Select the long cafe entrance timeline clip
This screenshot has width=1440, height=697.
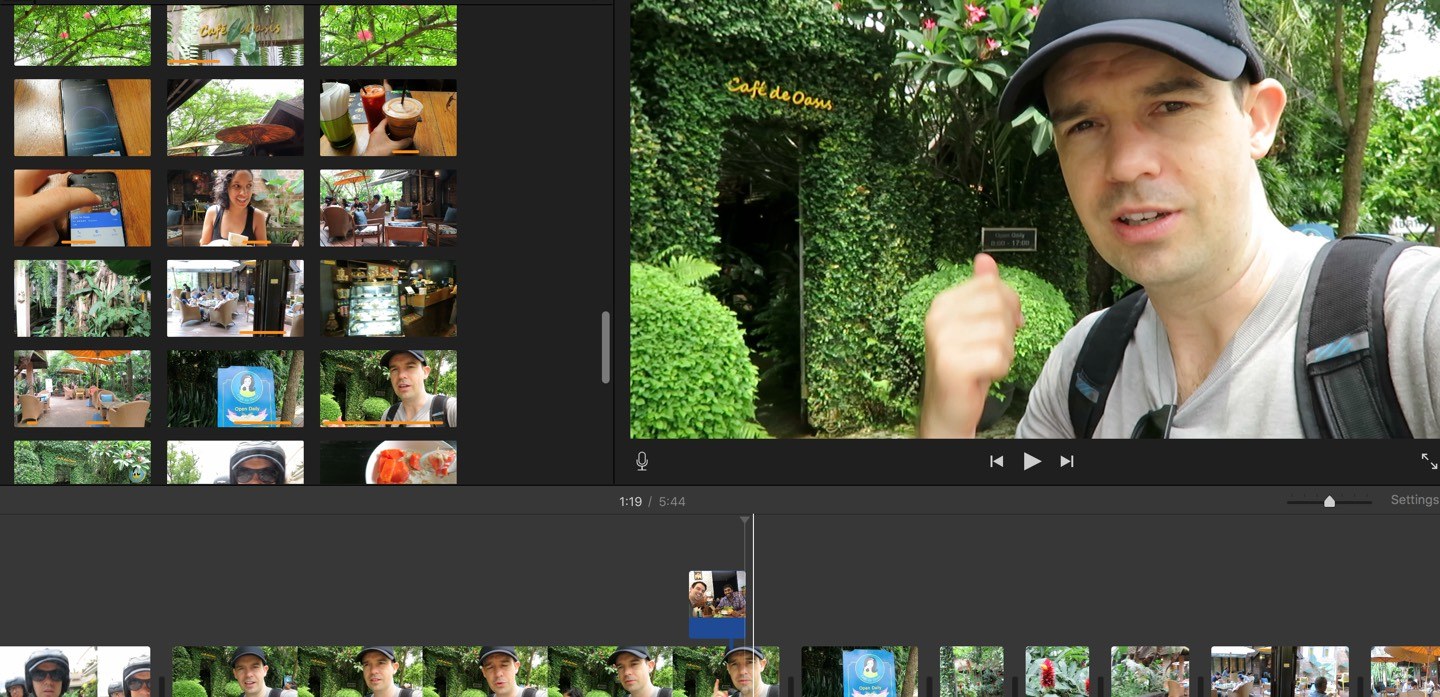coord(475,672)
